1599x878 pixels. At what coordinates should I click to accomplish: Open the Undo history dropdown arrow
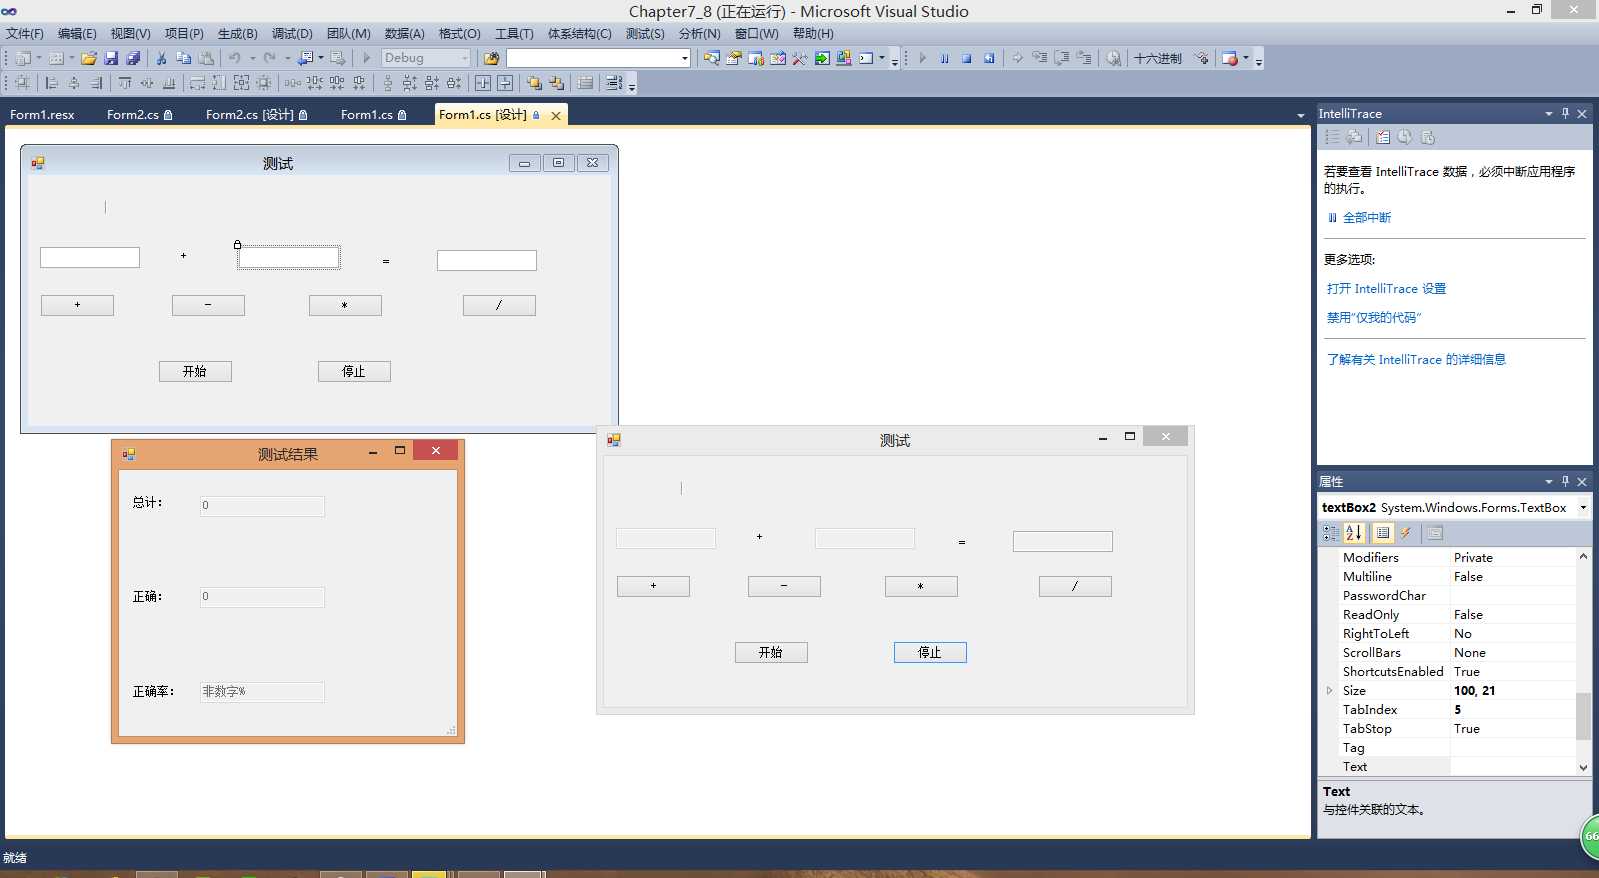(252, 58)
